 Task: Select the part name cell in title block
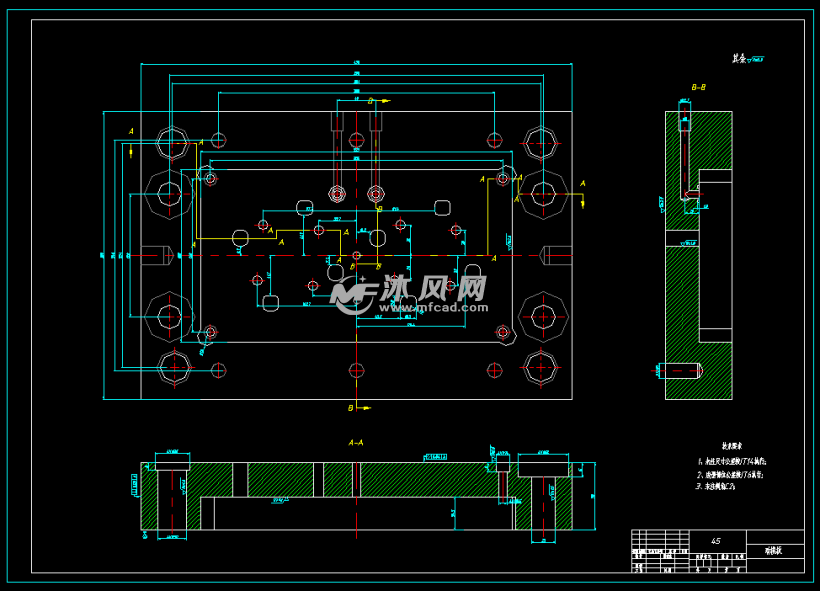[x=775, y=550]
